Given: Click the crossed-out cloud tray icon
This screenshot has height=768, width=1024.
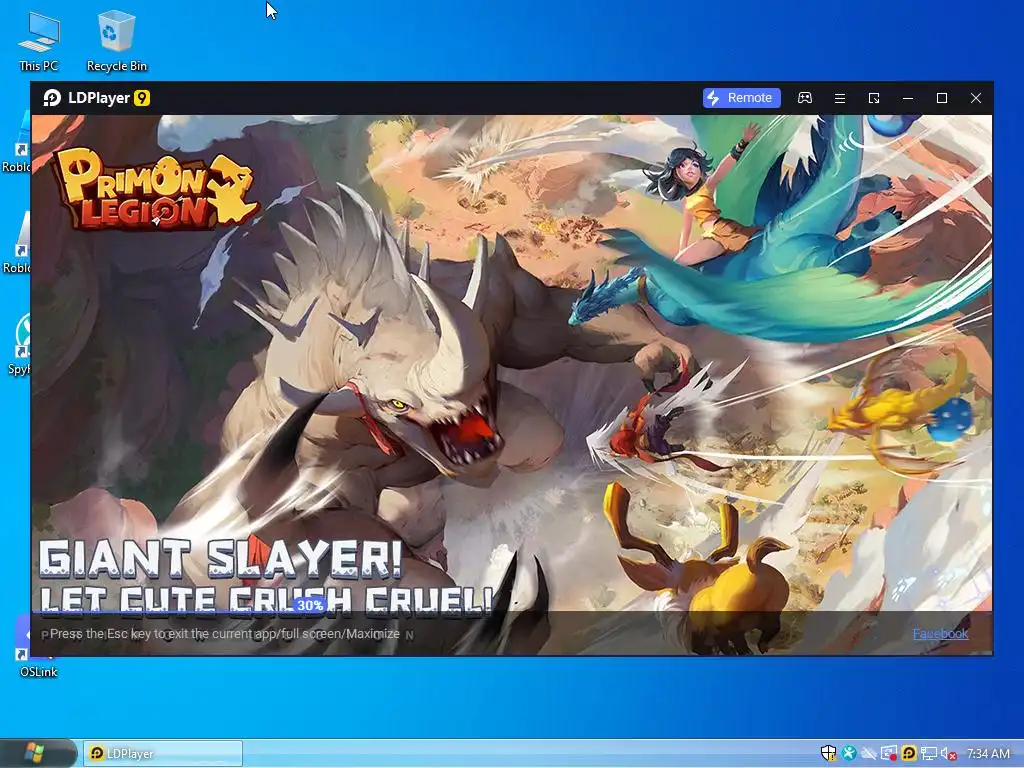Looking at the screenshot, I should coord(869,754).
